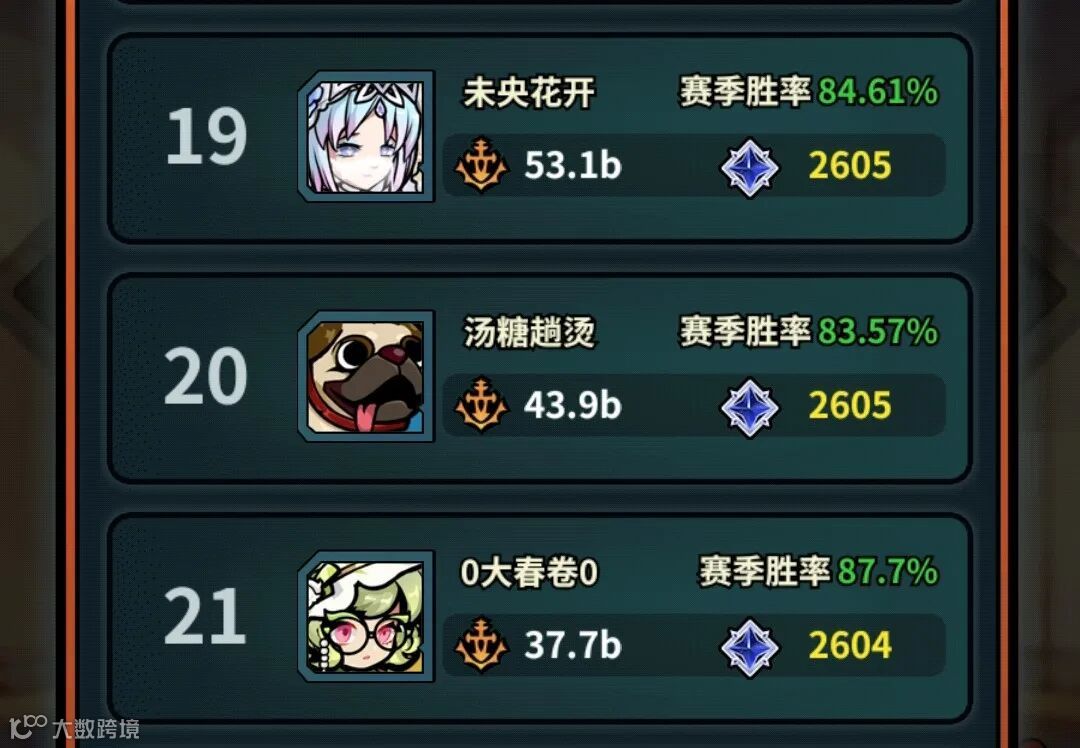The width and height of the screenshot is (1080, 748).
Task: Select player name 0大春卷0
Action: (x=529, y=572)
